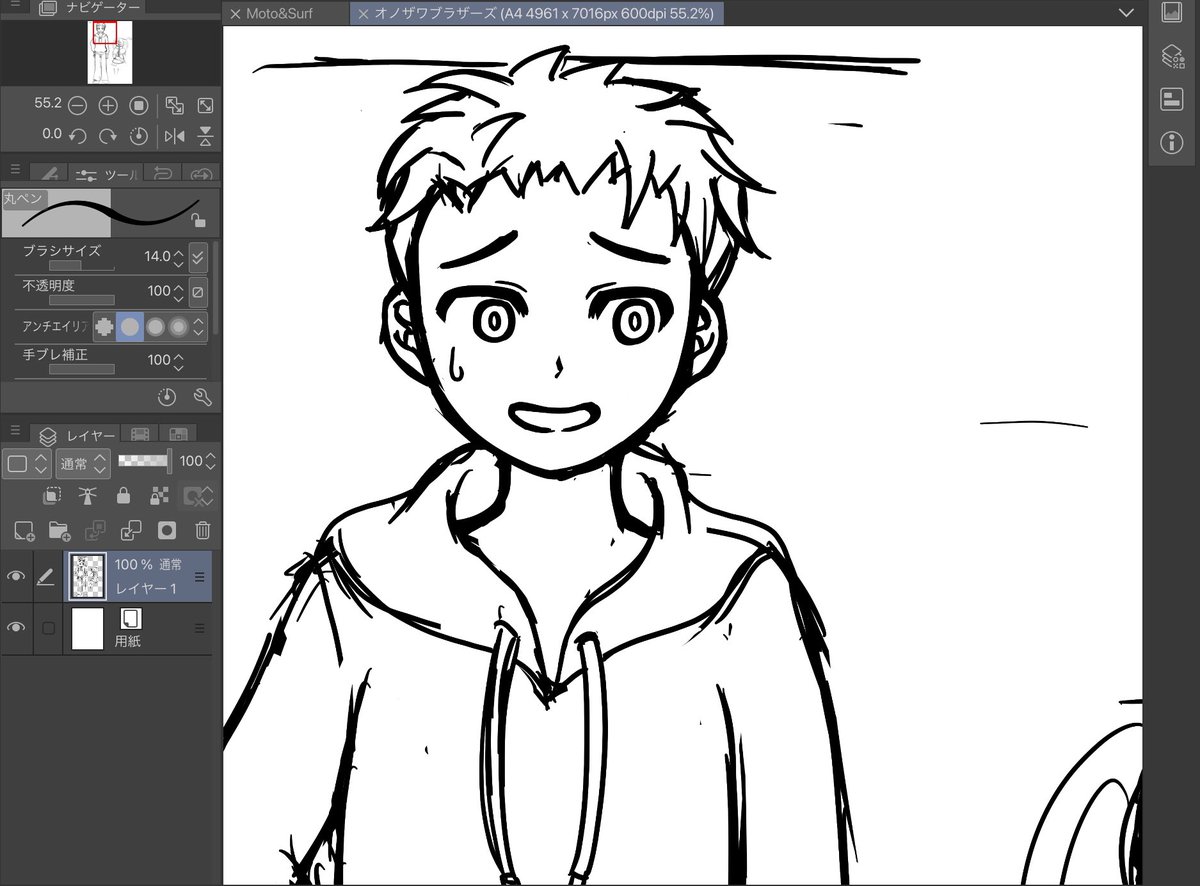Click the layer opacity 100 stepper arrows

[211, 462]
